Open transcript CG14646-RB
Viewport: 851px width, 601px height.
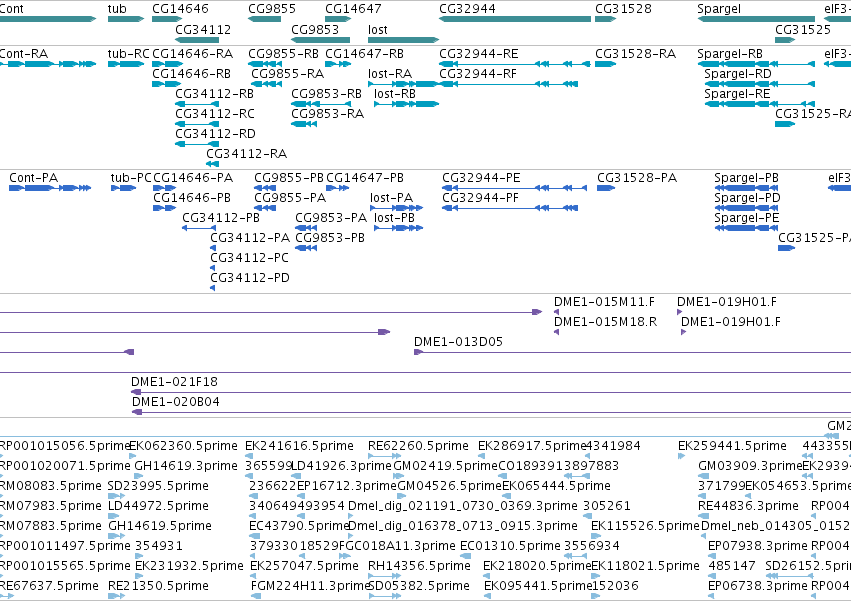(167, 84)
